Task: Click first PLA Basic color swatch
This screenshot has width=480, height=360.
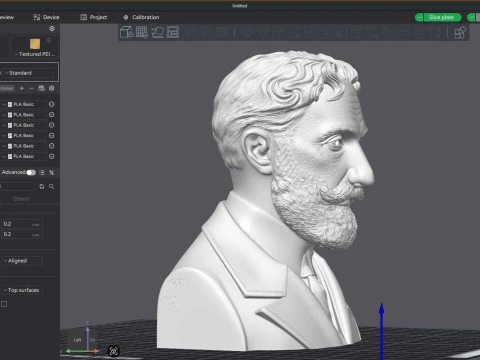Action: pos(10,104)
